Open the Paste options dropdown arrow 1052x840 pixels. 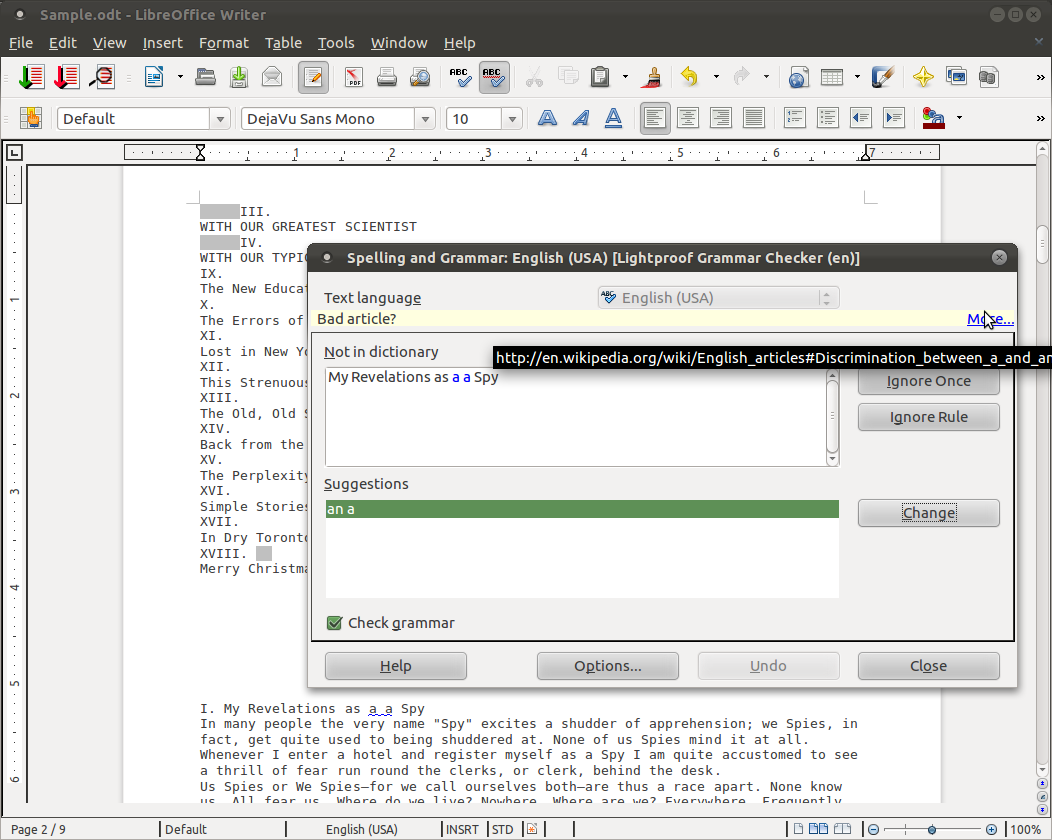coord(625,77)
